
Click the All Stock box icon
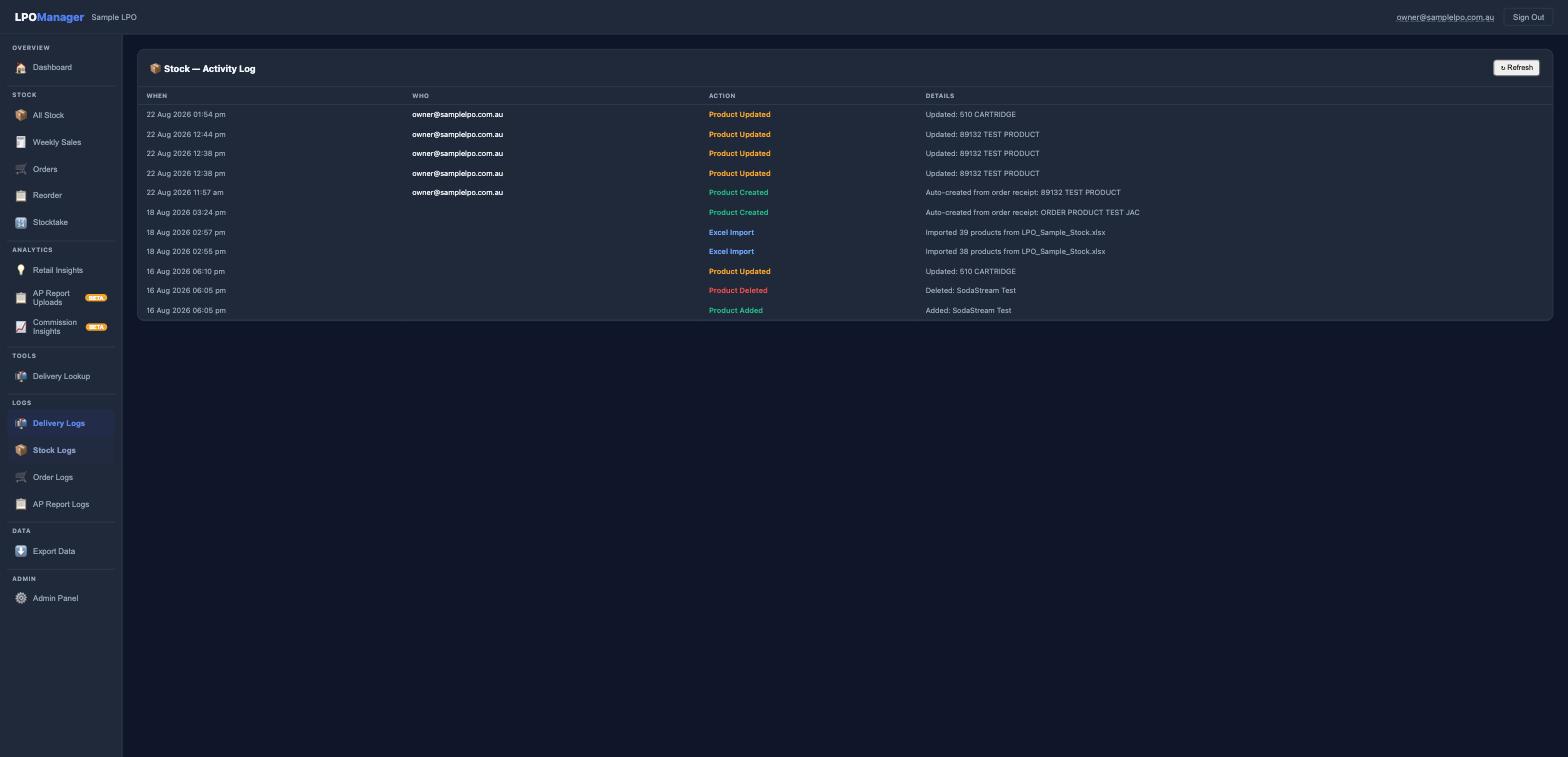point(21,115)
